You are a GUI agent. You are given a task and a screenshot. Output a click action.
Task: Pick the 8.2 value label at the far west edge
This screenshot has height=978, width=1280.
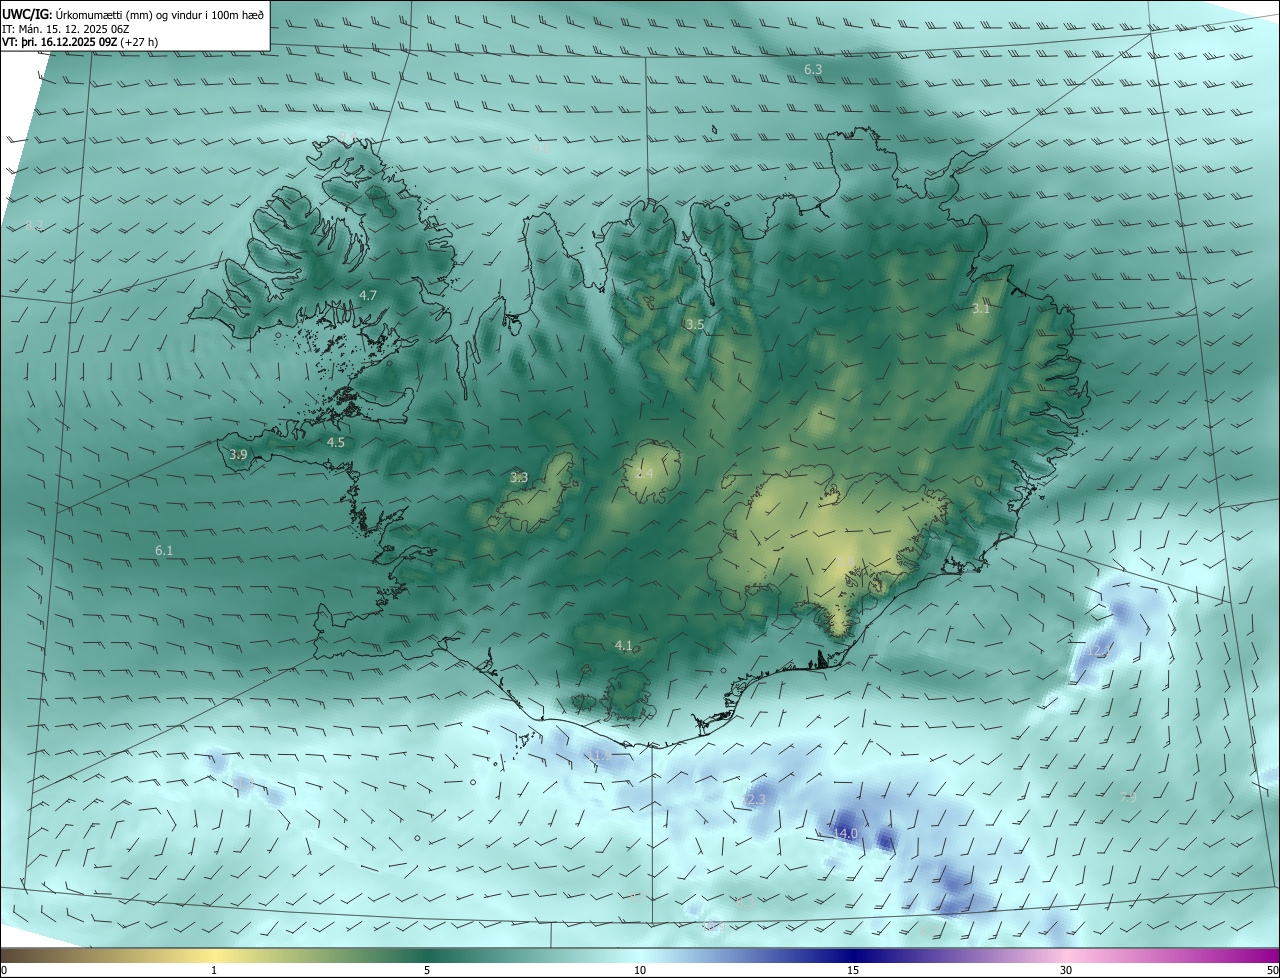(x=34, y=225)
